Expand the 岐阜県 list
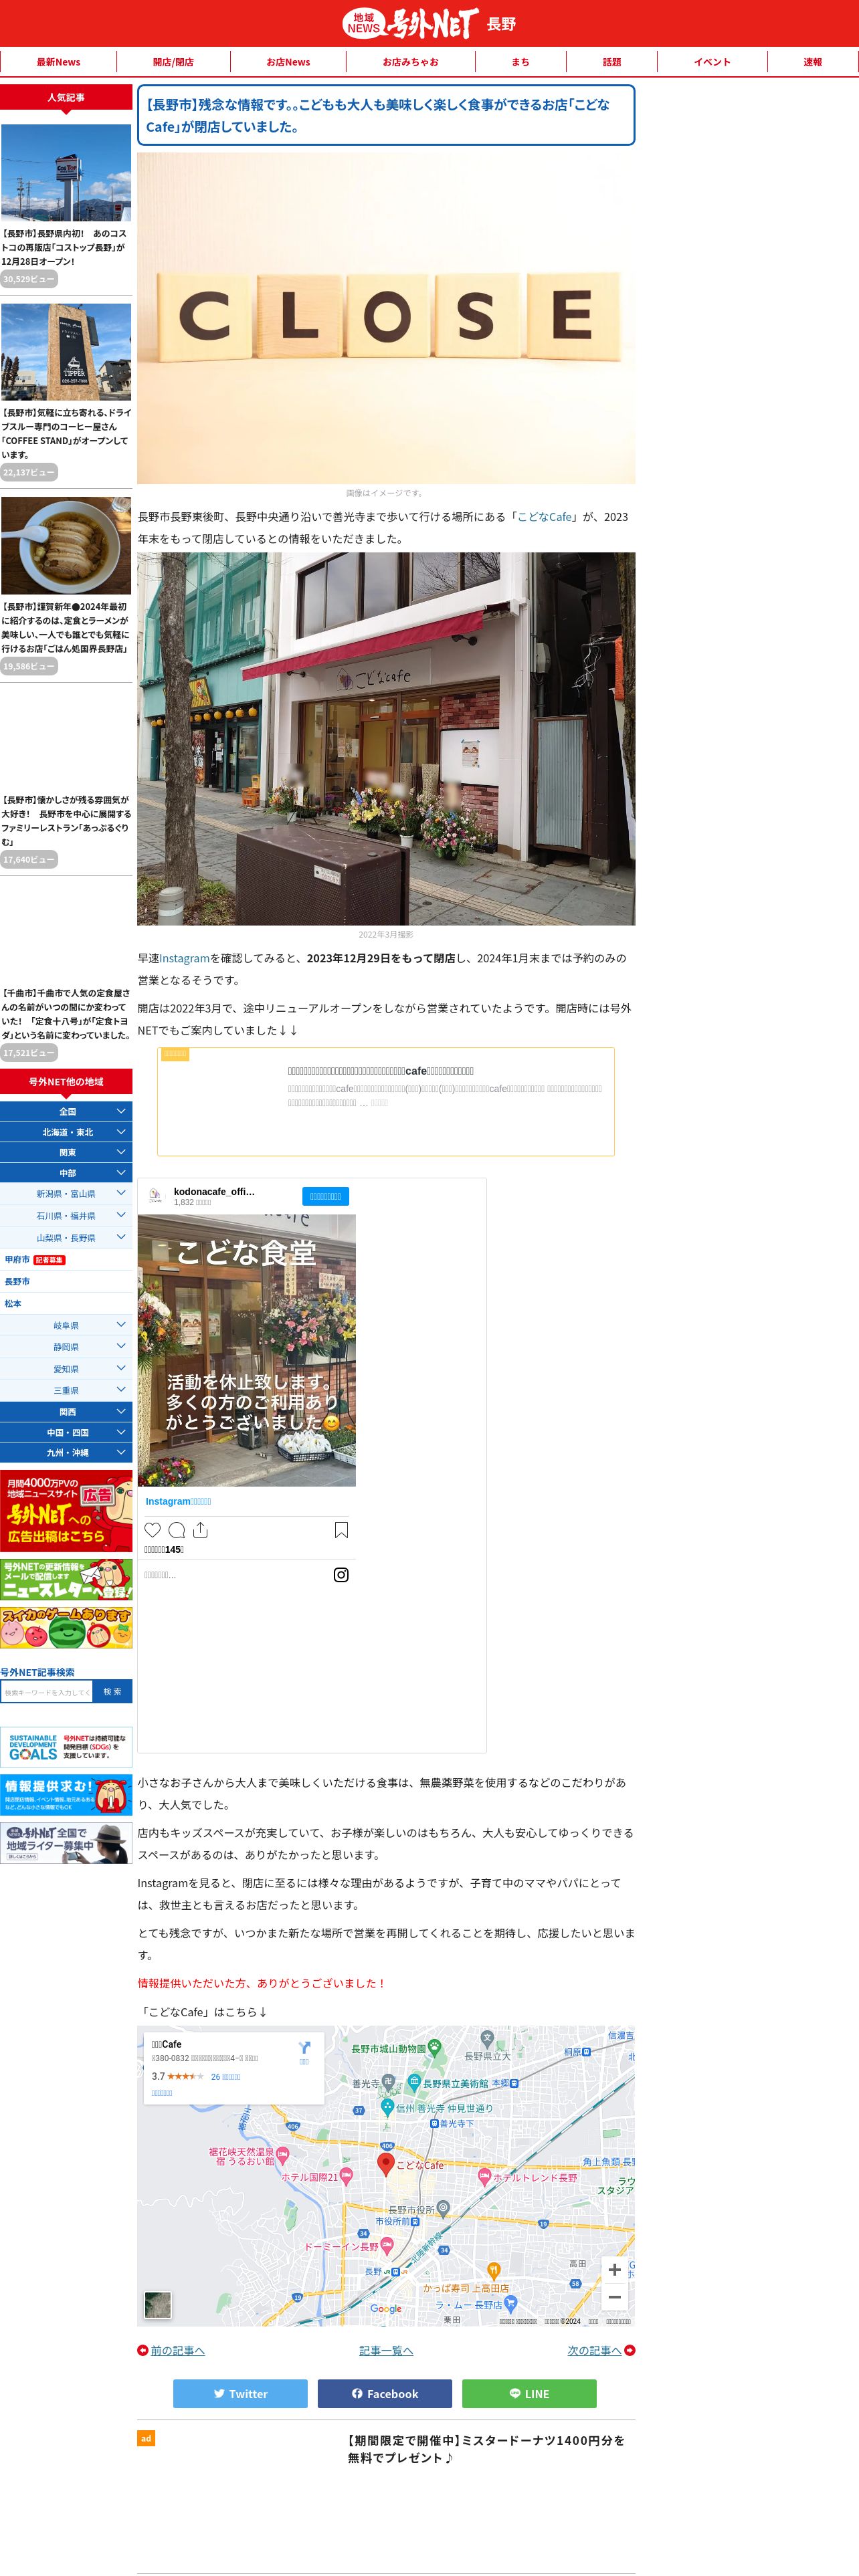Screen dimensions: 859x2576 coord(66,1325)
